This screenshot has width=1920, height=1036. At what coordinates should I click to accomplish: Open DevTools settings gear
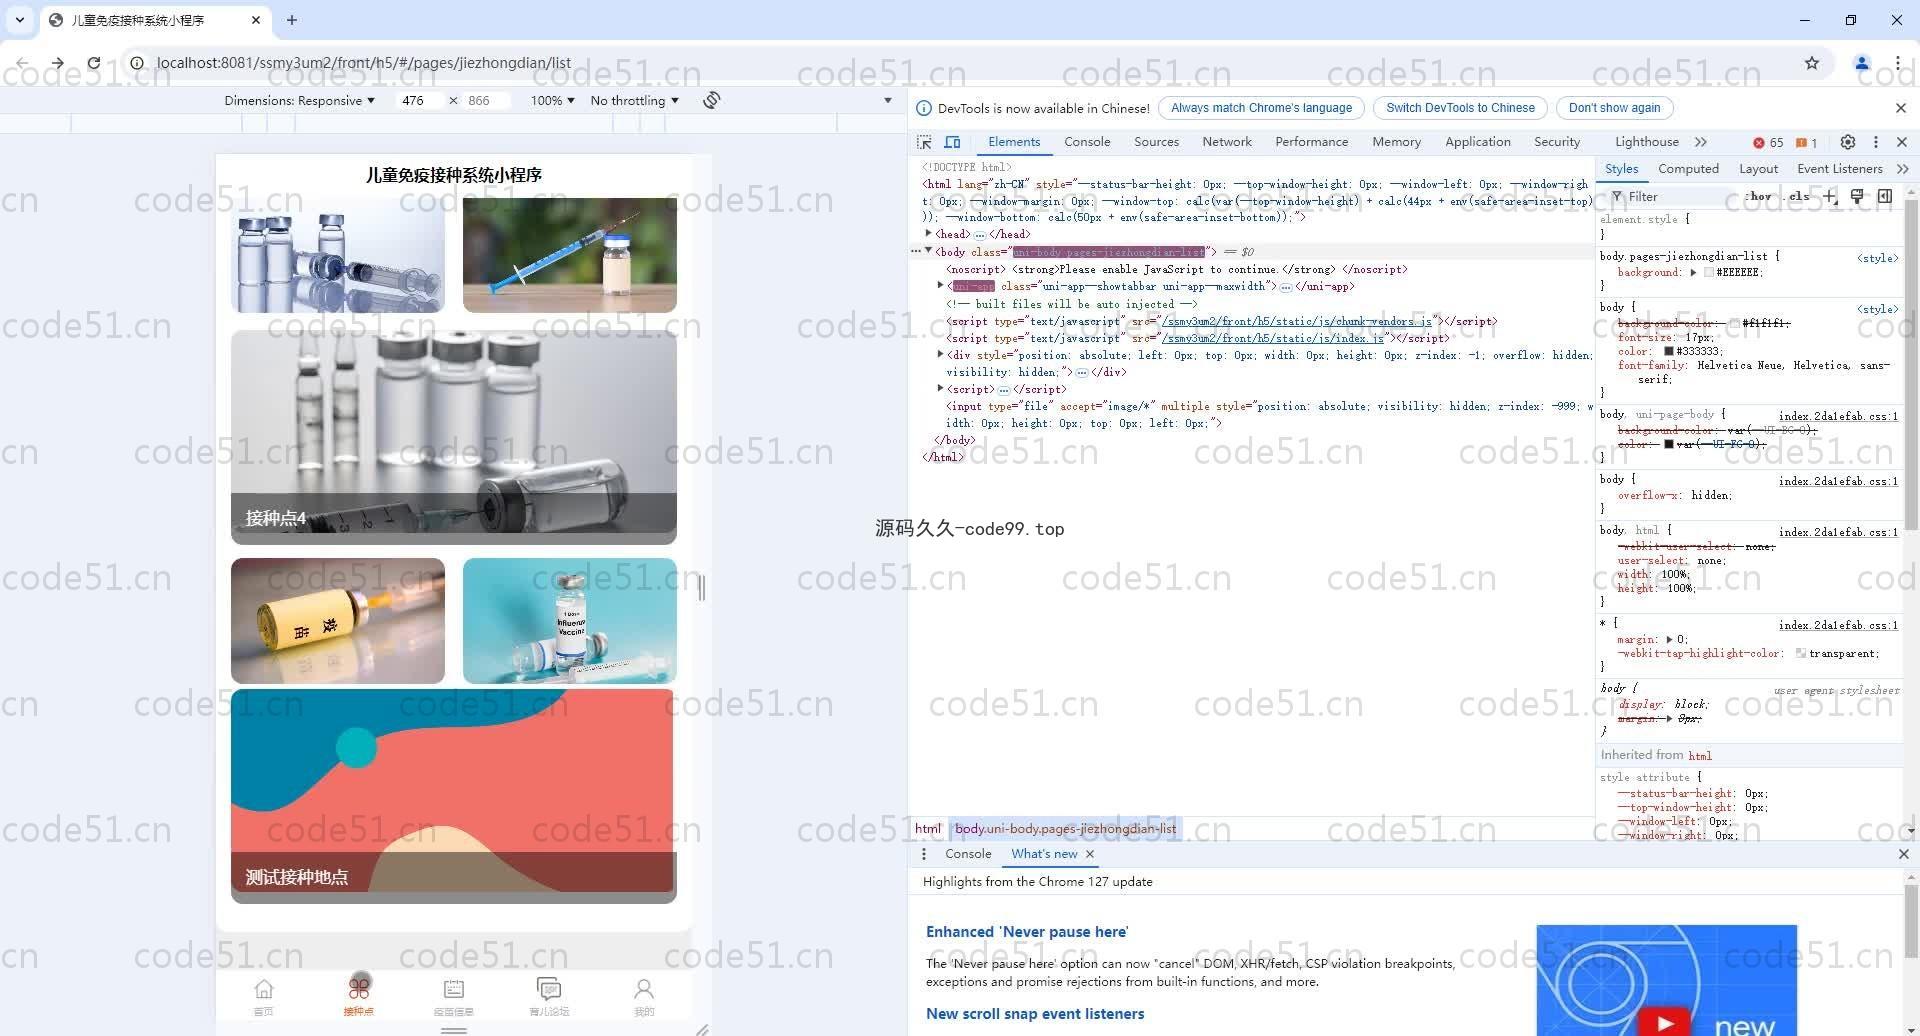click(1848, 142)
